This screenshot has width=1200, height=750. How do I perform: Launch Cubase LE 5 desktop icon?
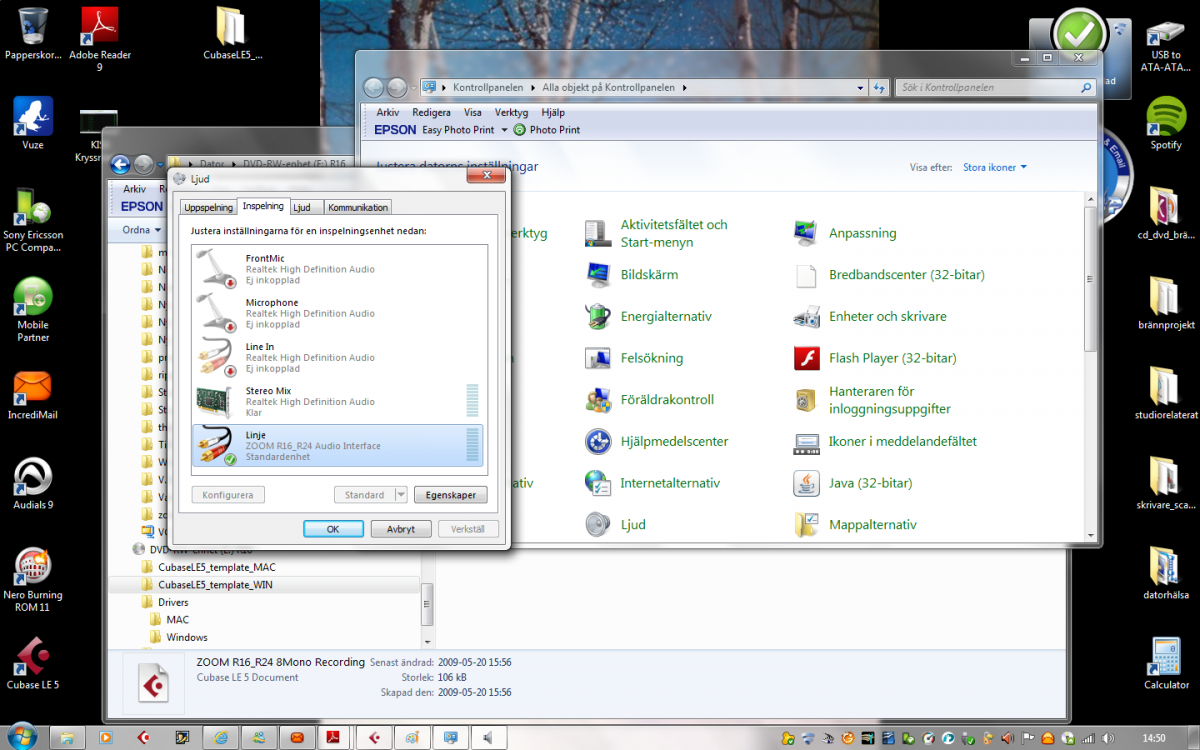coord(33,665)
